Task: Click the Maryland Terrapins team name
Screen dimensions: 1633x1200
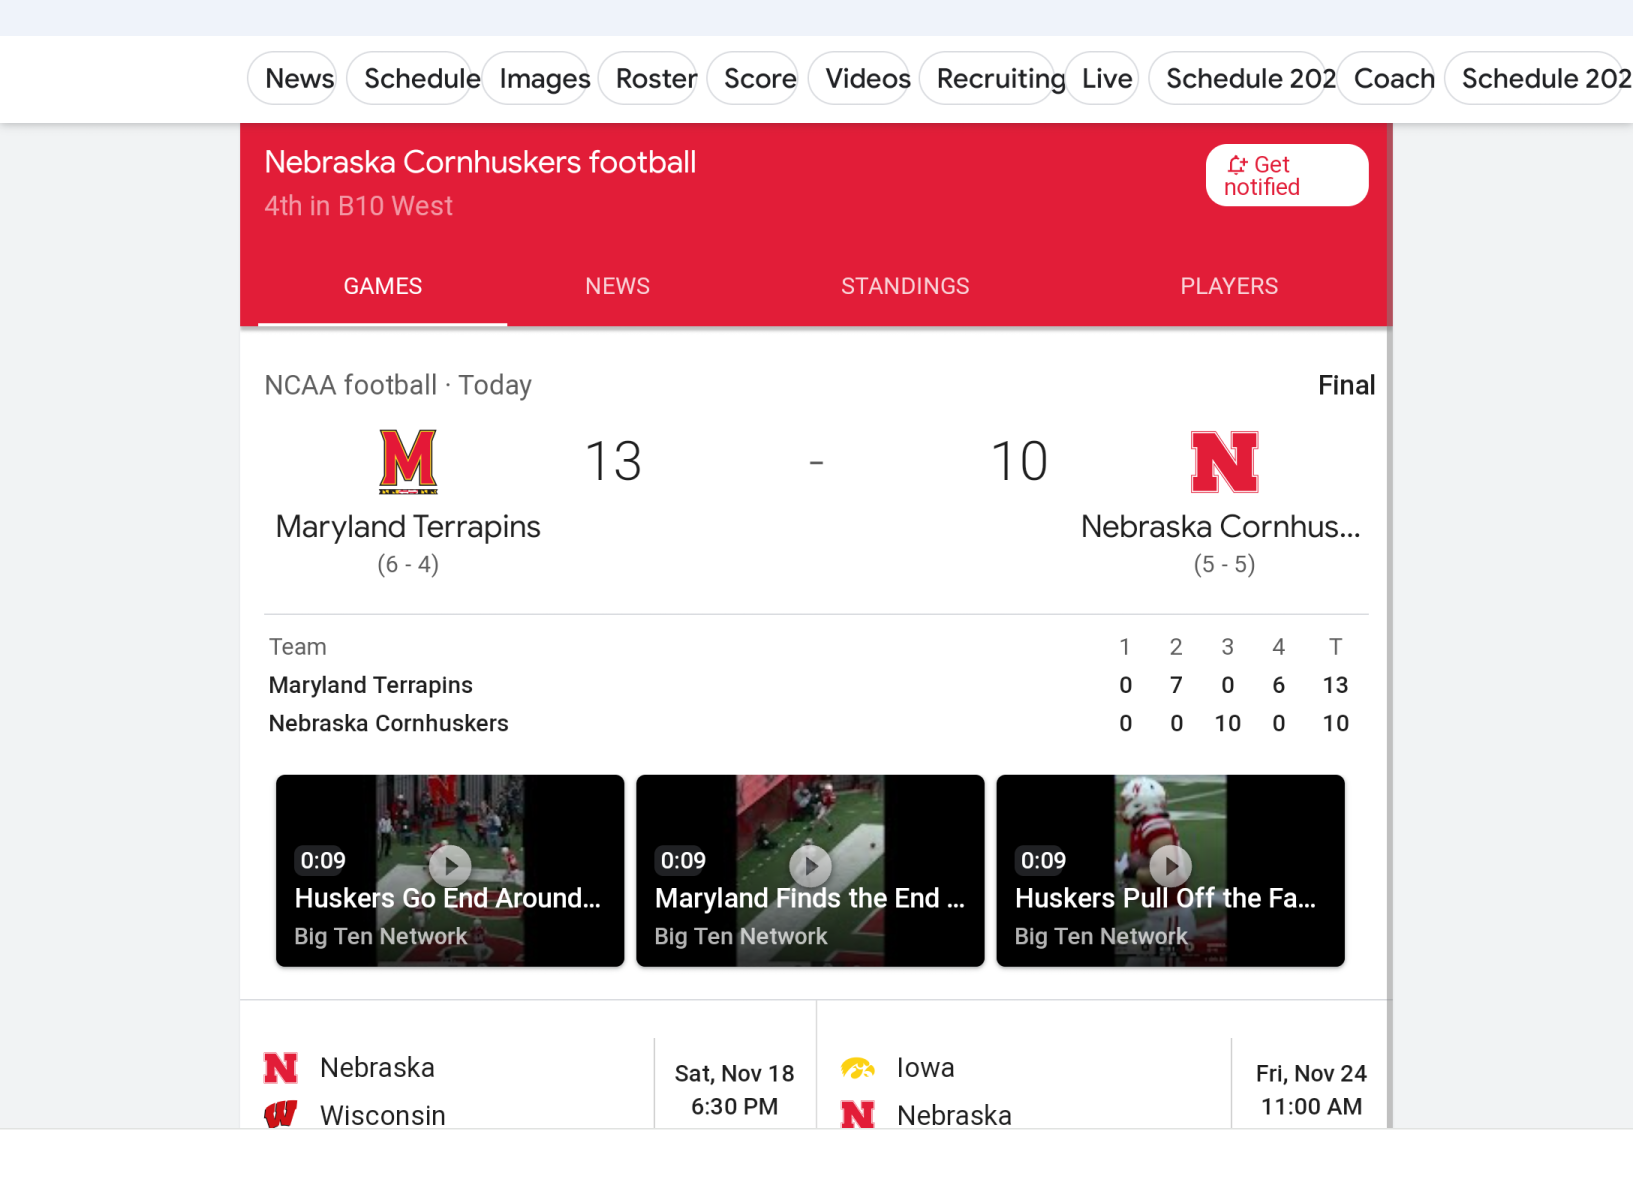Action: pyautogui.click(x=408, y=527)
